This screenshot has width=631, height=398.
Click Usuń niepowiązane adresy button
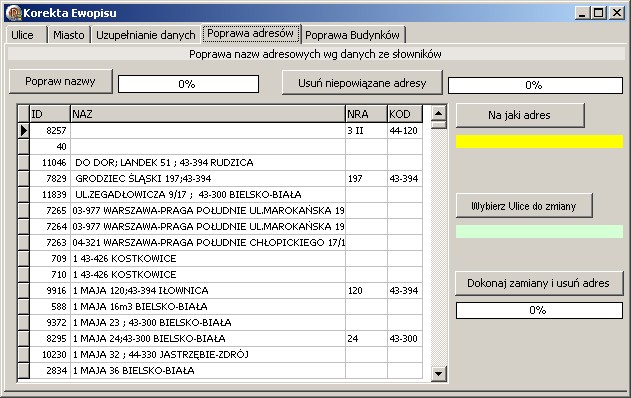point(362,83)
